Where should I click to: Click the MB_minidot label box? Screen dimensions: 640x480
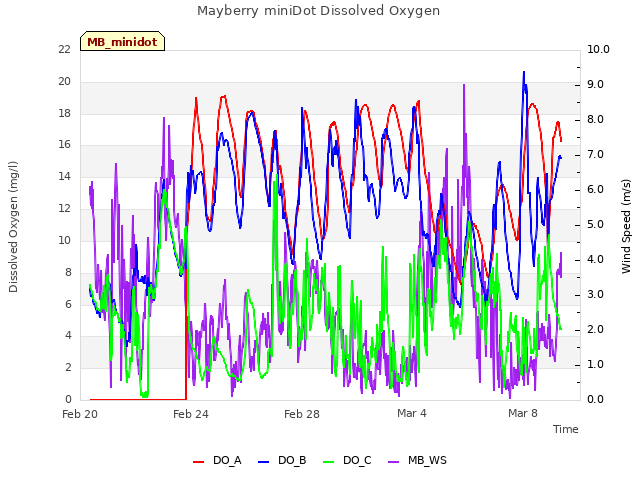[x=122, y=42]
